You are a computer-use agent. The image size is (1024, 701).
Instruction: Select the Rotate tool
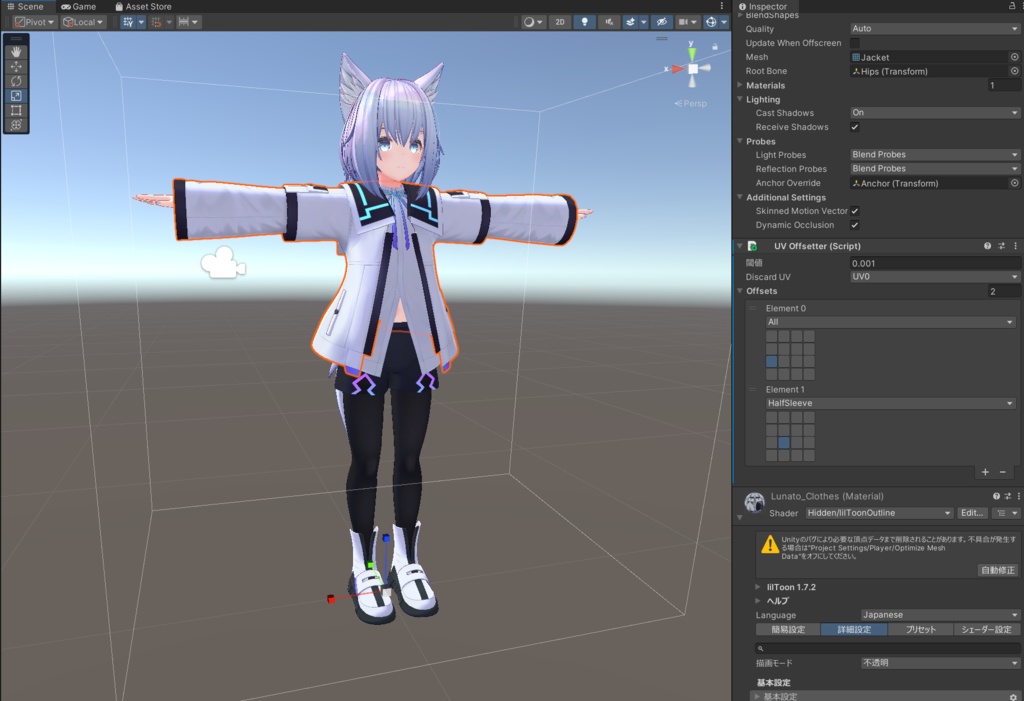tap(16, 81)
